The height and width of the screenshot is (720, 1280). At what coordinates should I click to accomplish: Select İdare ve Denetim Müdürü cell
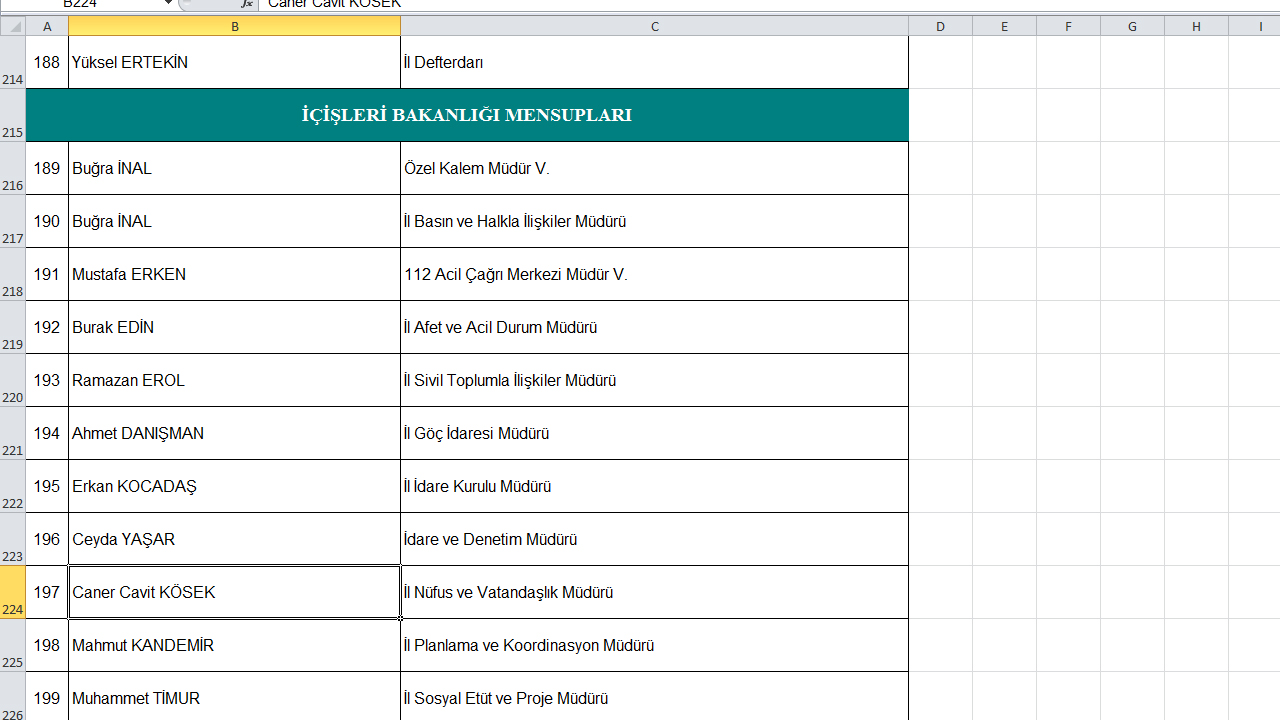654,539
